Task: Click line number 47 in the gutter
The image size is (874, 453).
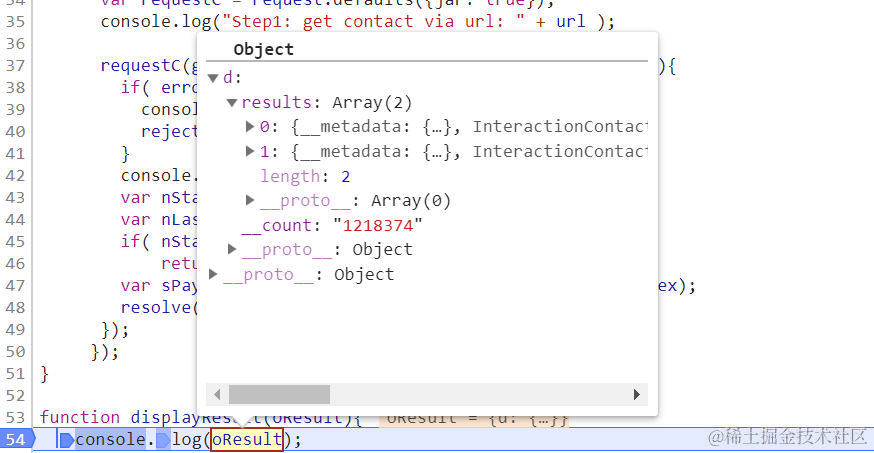Action: 16,286
